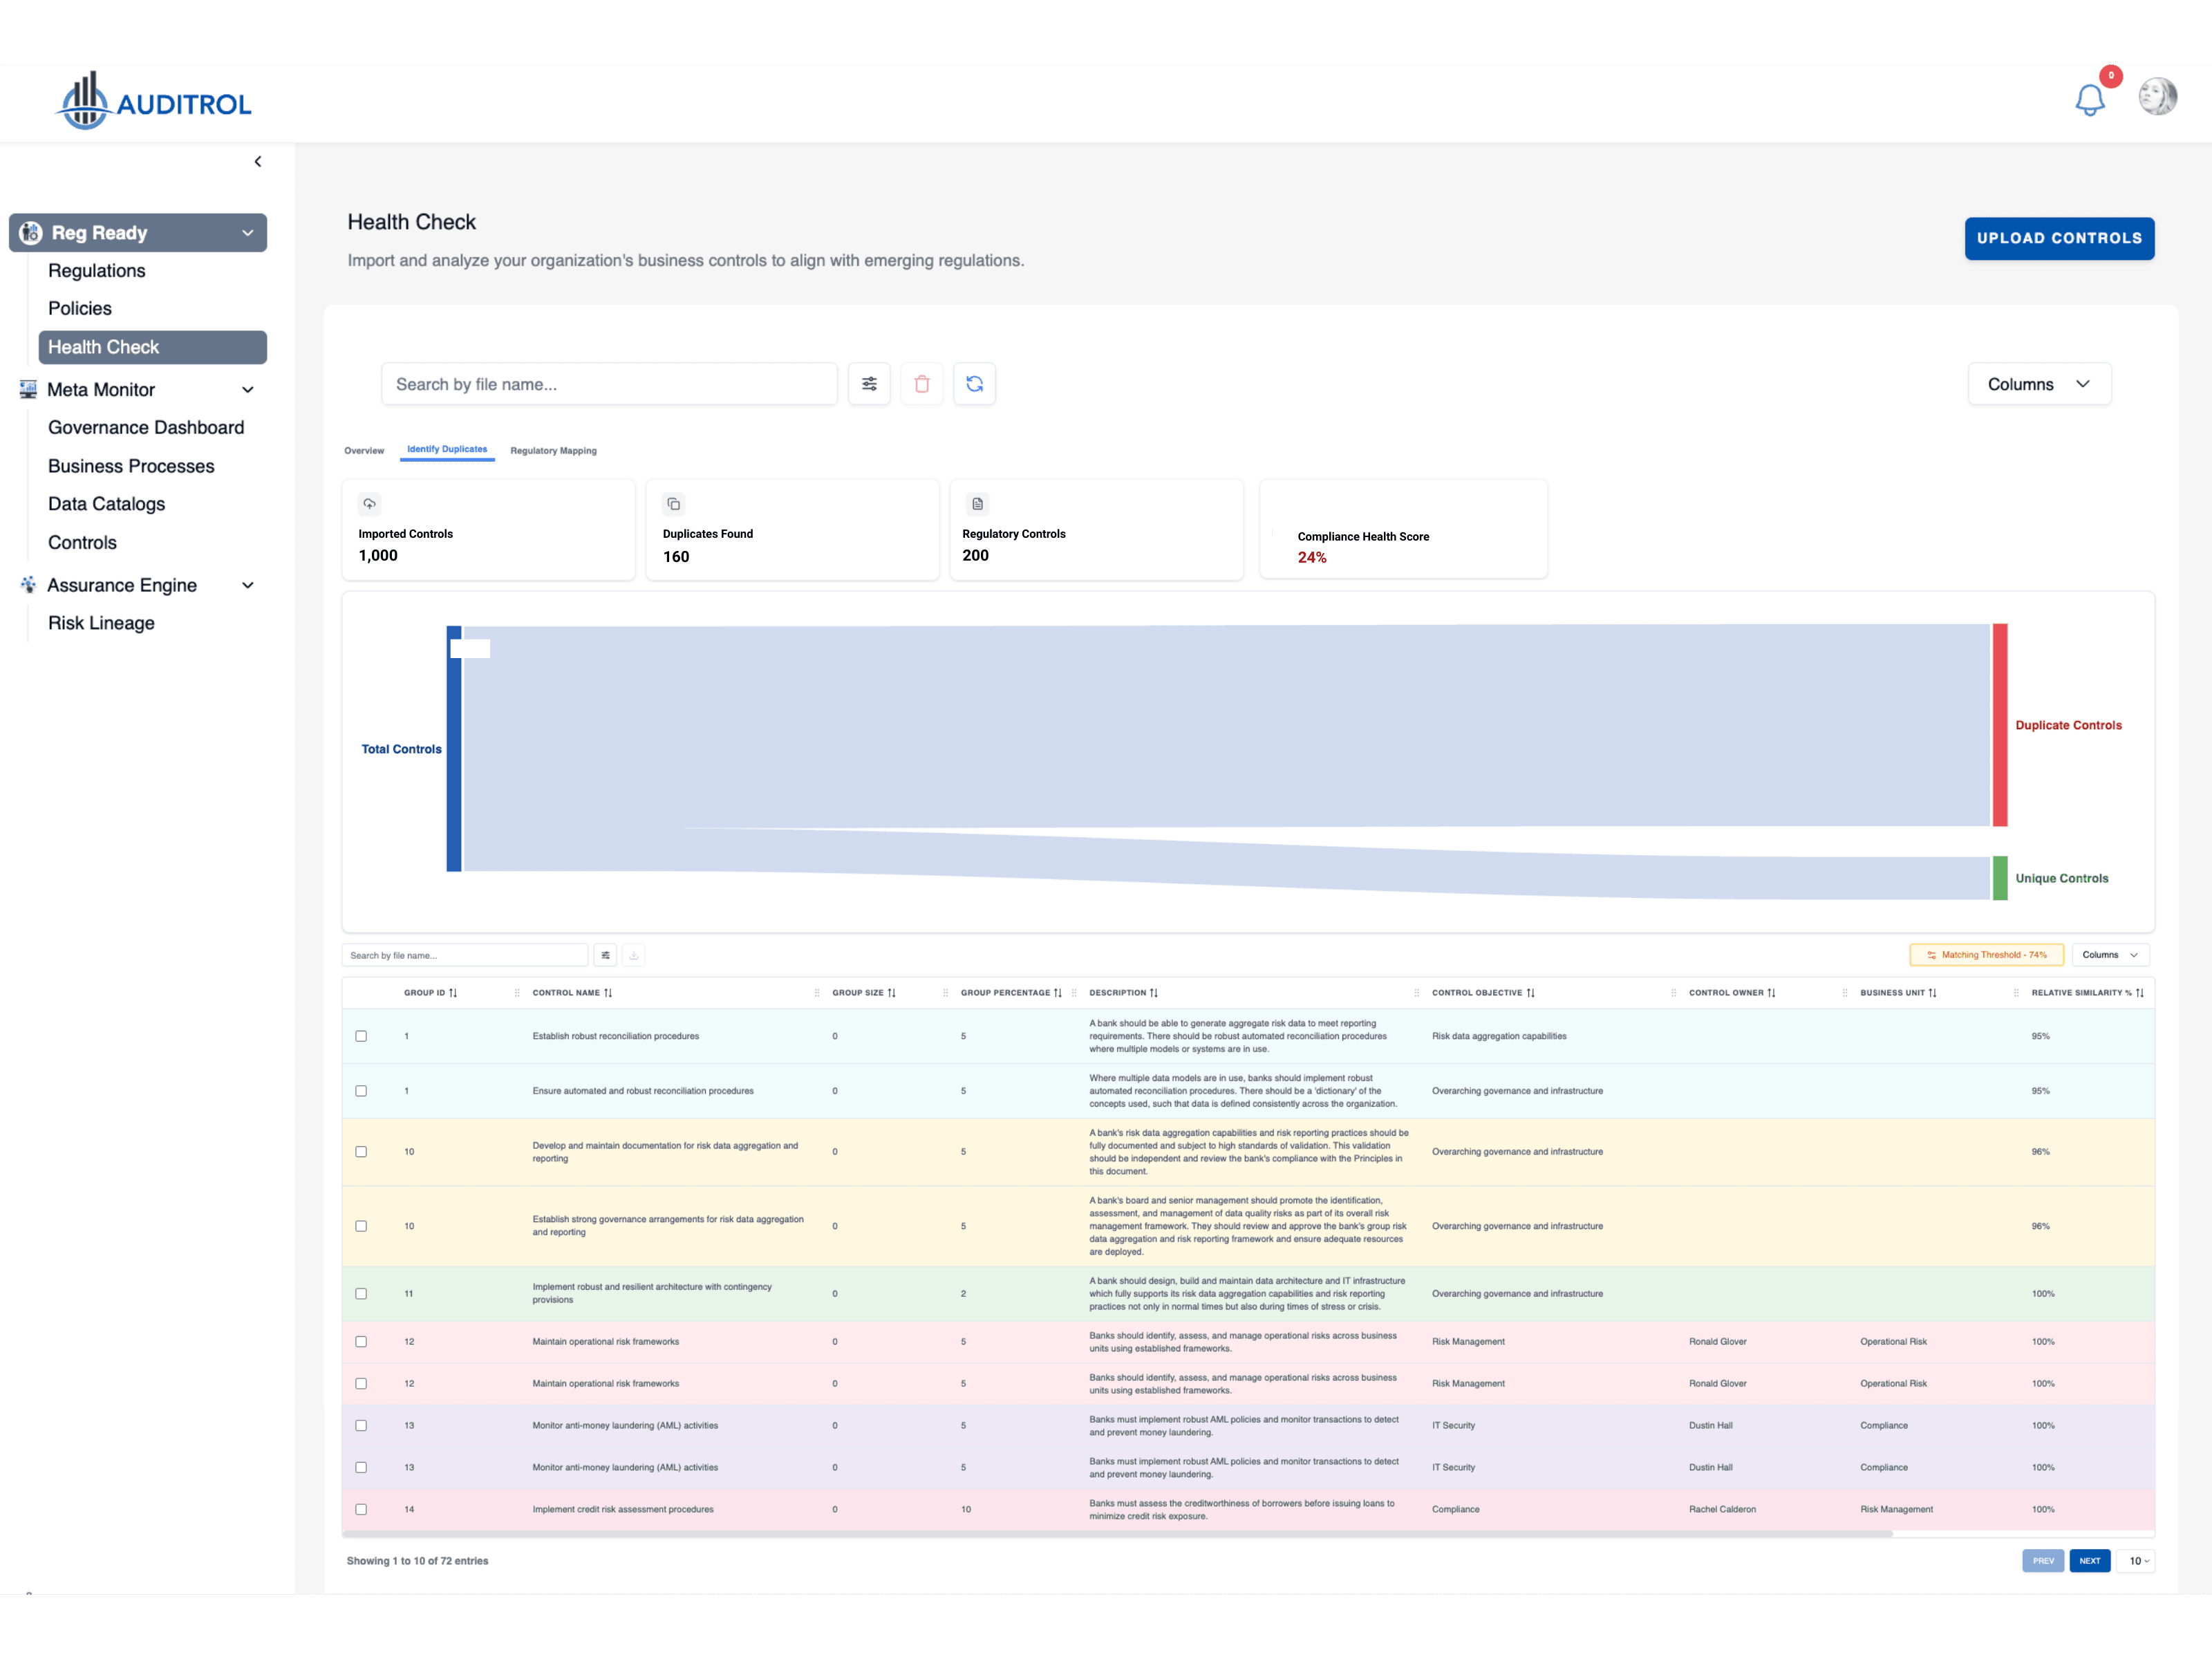The image size is (2212, 1659).
Task: Select the Group 11 row checkbox
Action: (361, 1294)
